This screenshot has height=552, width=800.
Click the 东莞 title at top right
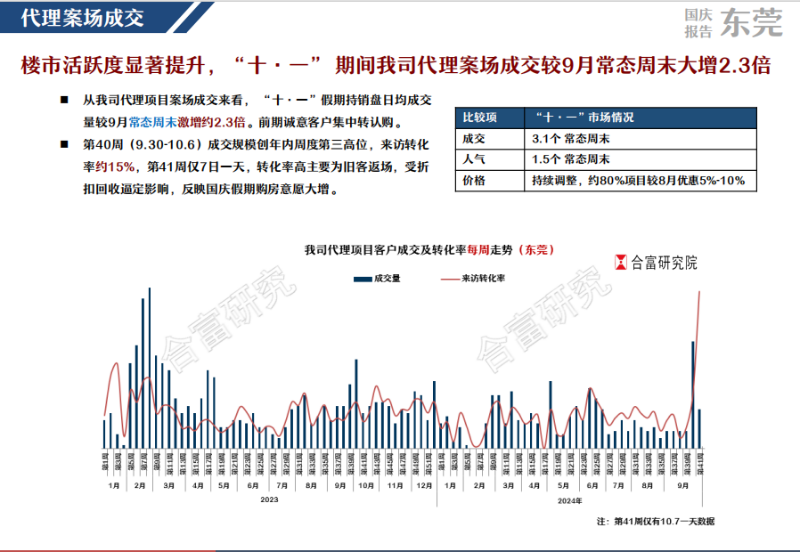click(x=751, y=22)
